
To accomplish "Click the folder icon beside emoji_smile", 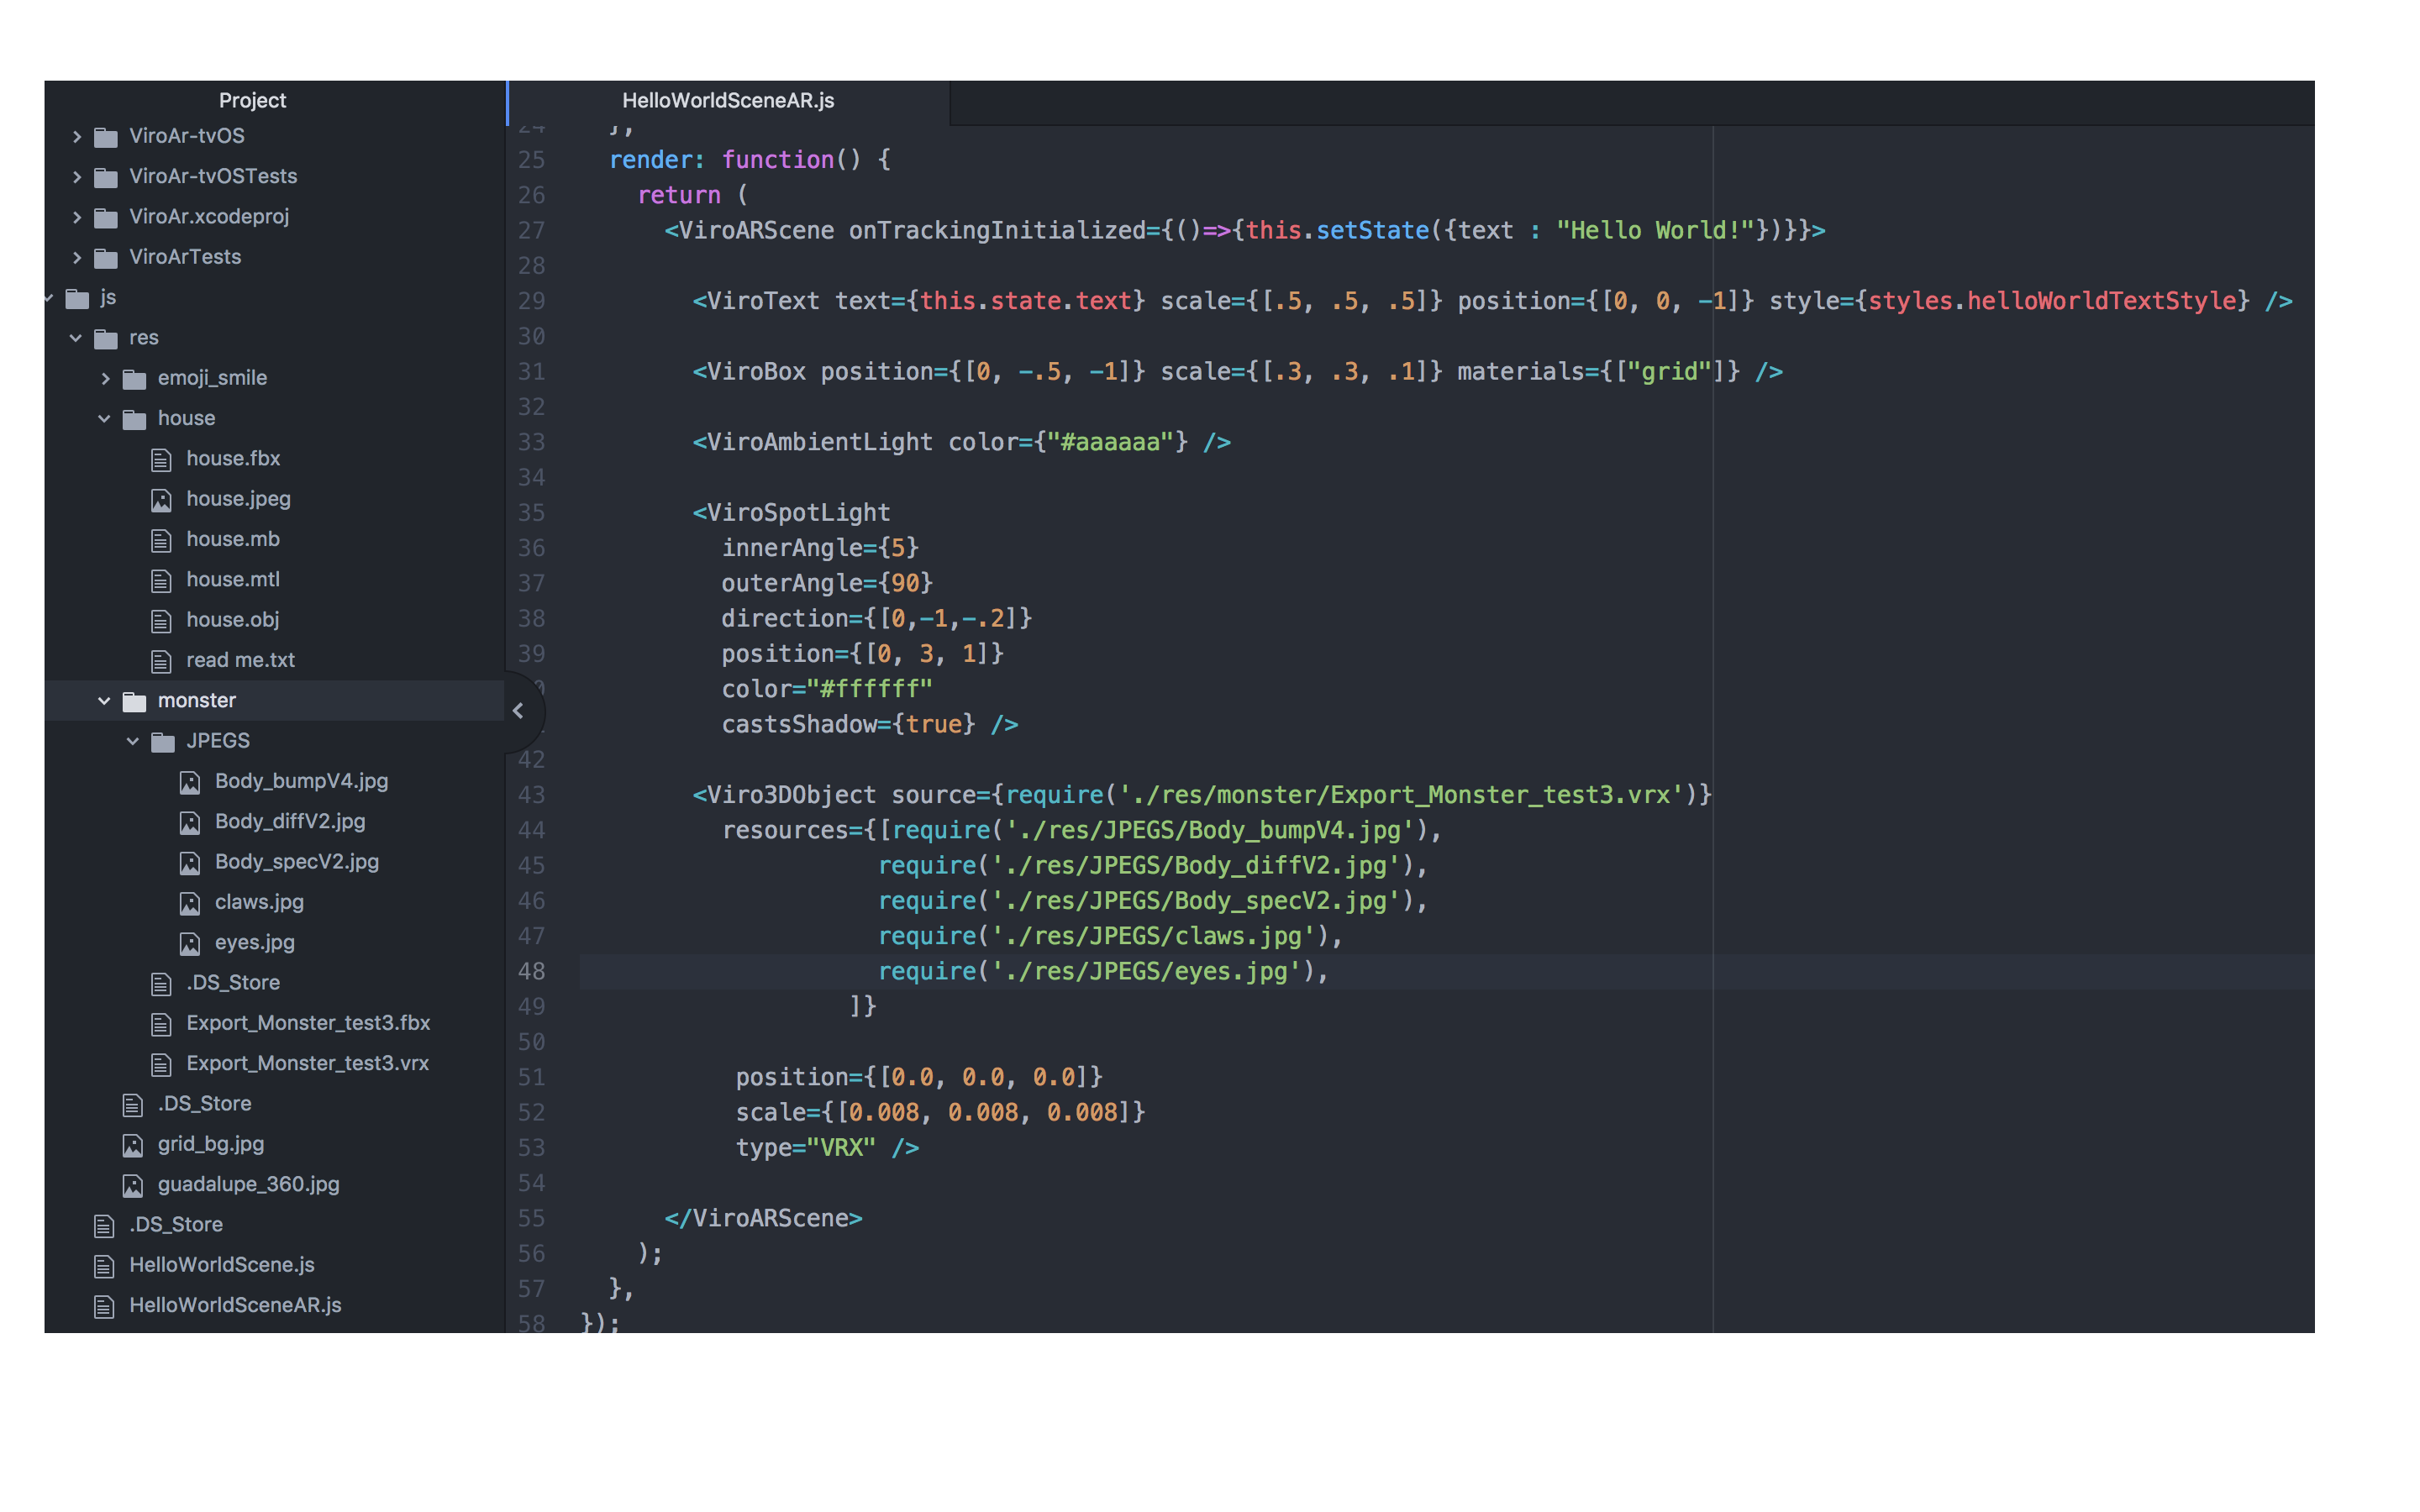I will pos(134,378).
